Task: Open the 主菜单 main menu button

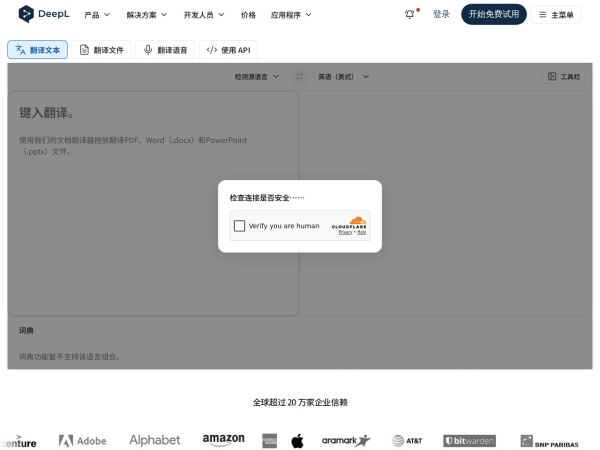Action: pyautogui.click(x=556, y=15)
